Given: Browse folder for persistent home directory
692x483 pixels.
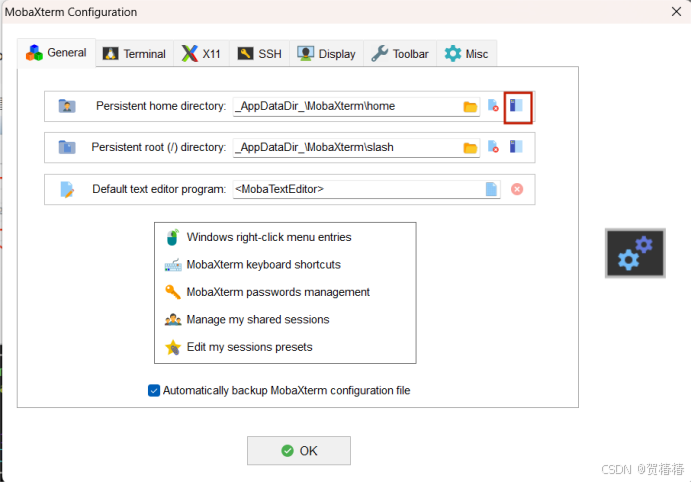Looking at the screenshot, I should coord(470,106).
